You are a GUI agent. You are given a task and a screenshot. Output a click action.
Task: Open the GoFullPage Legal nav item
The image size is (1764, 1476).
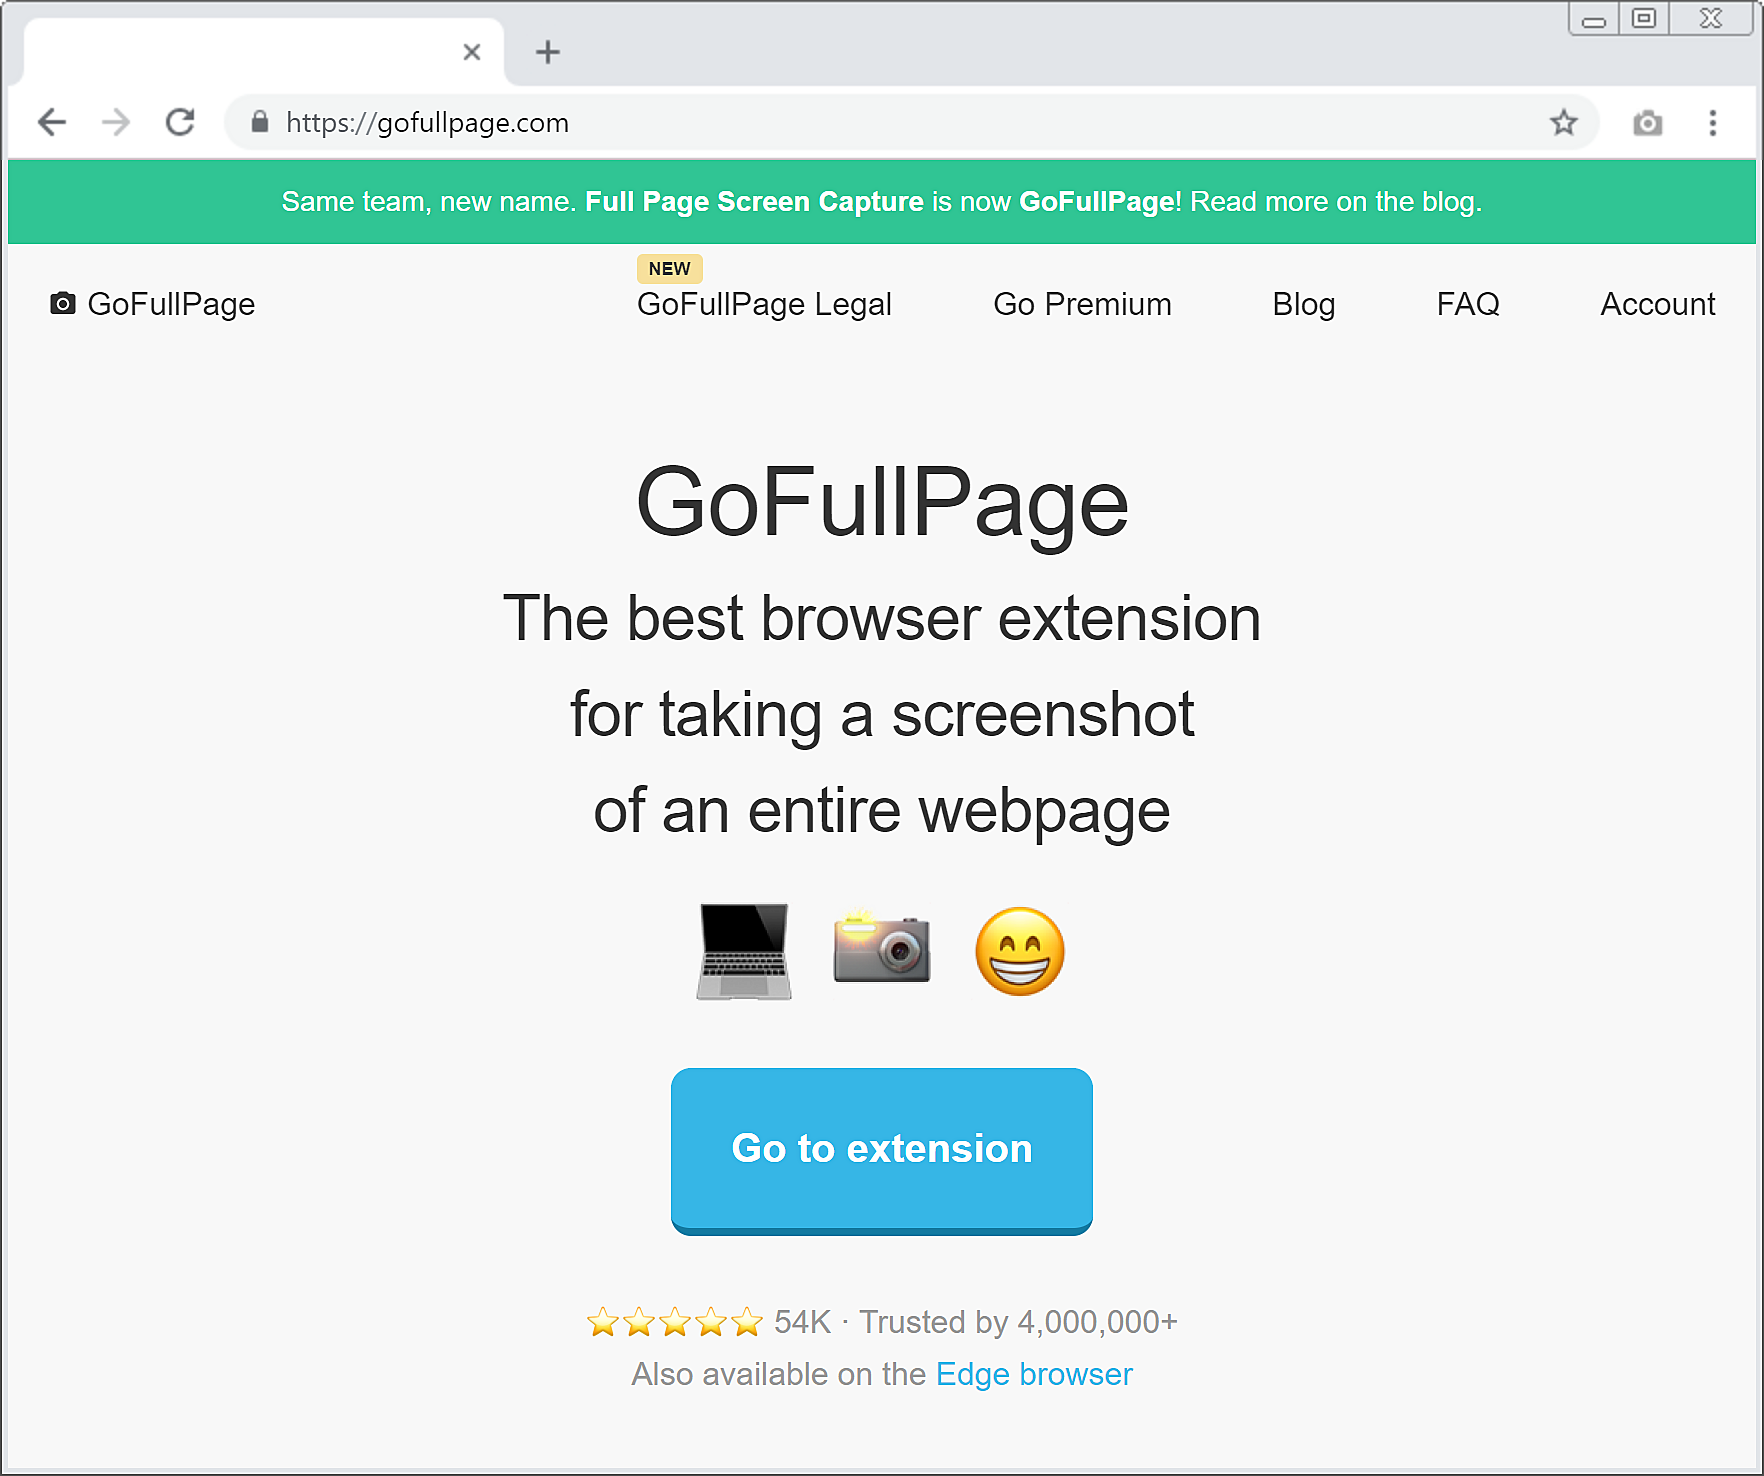click(x=764, y=304)
